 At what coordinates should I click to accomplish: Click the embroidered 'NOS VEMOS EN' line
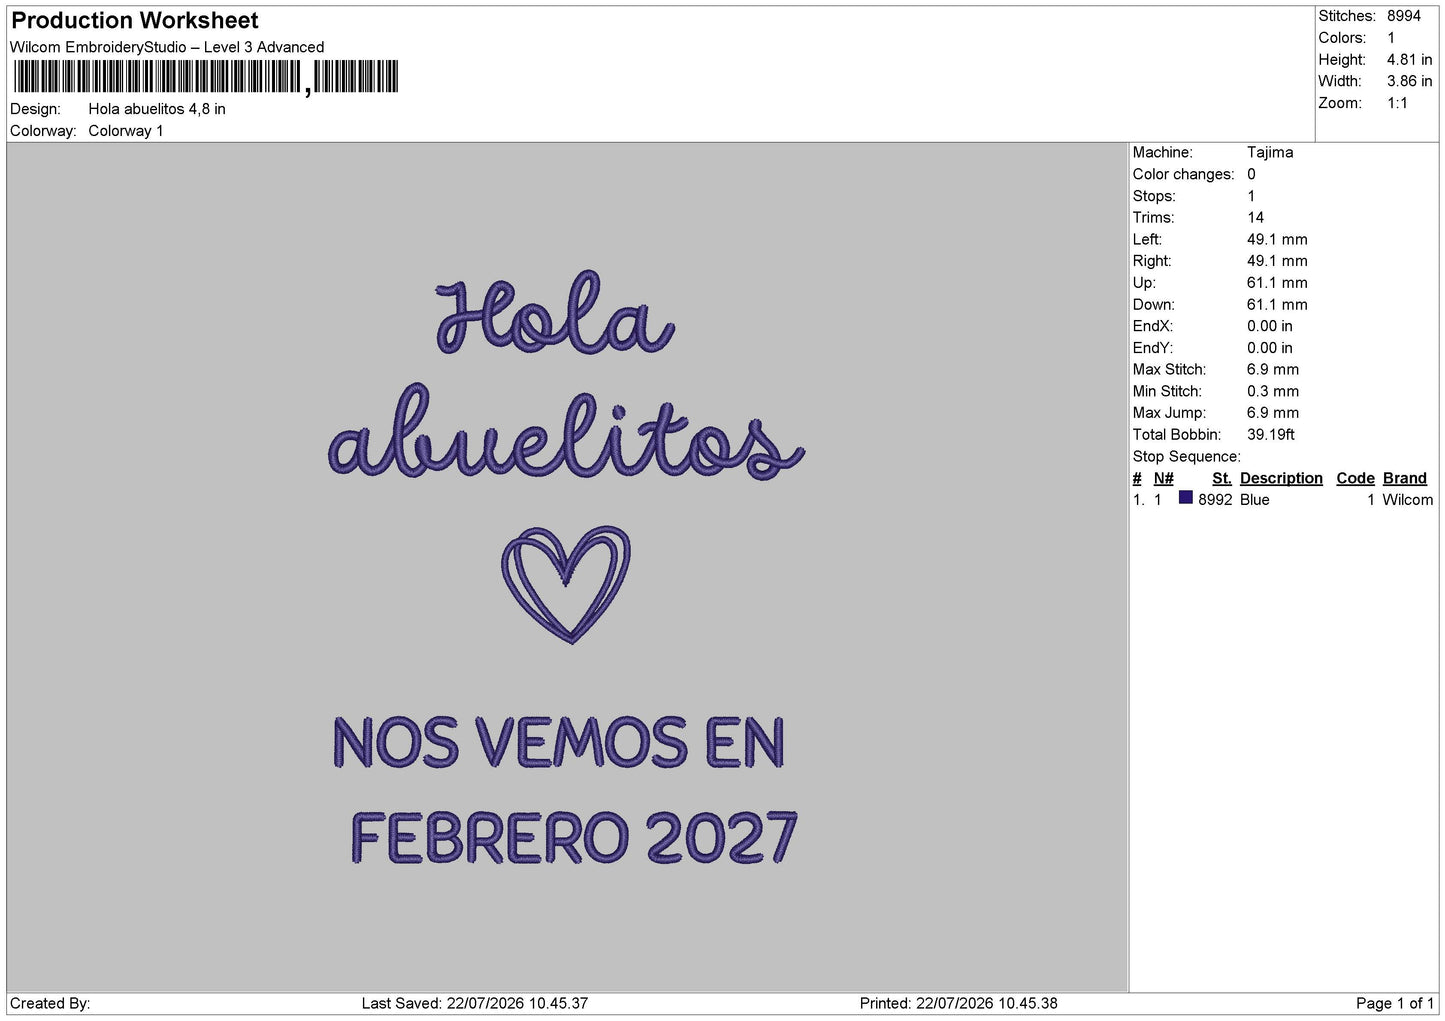coord(559,742)
